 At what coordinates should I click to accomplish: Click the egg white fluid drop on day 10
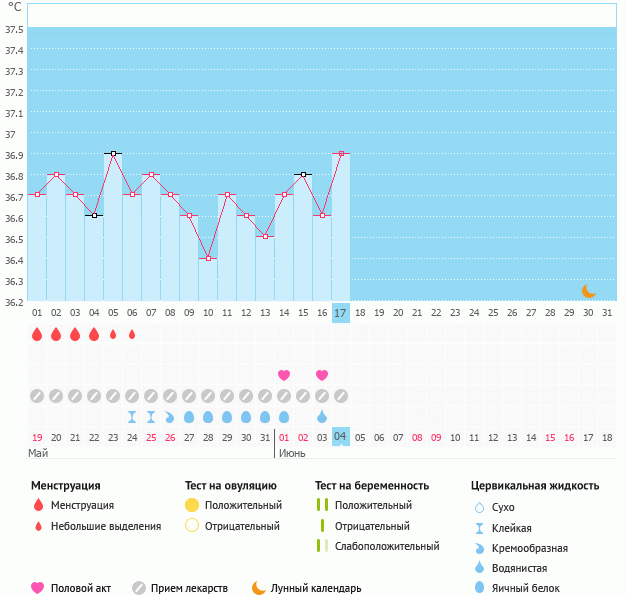tap(208, 416)
